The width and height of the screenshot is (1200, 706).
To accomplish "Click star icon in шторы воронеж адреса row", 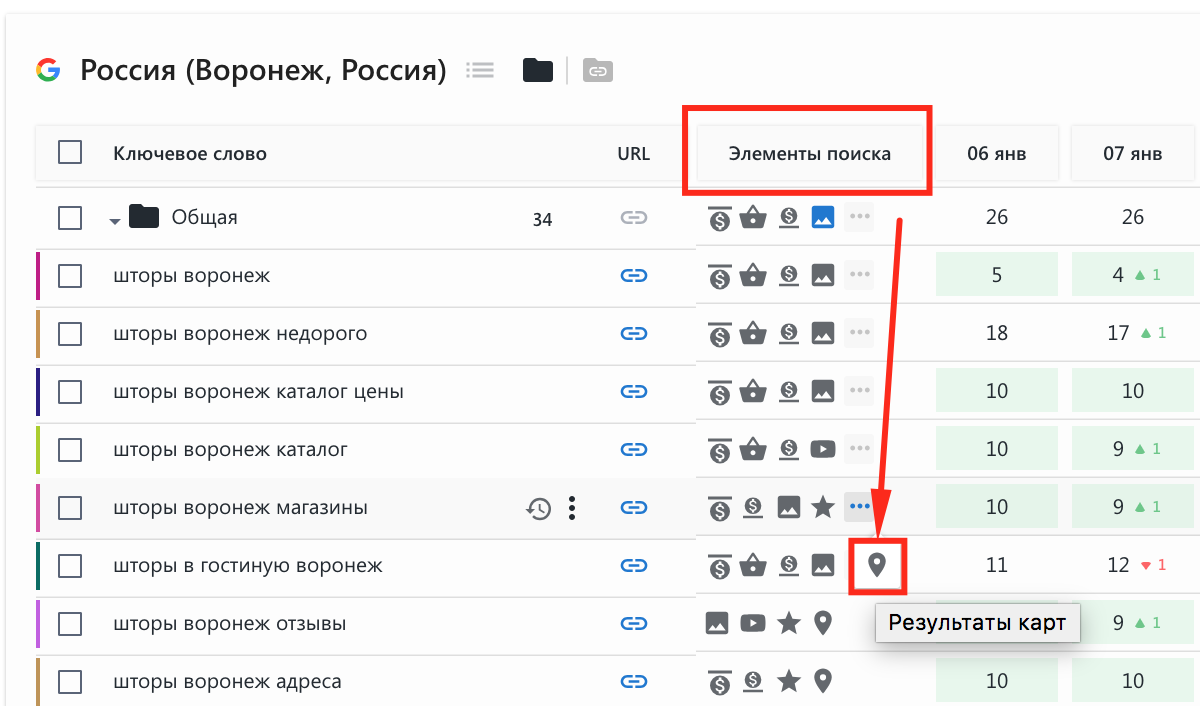I will (x=789, y=682).
